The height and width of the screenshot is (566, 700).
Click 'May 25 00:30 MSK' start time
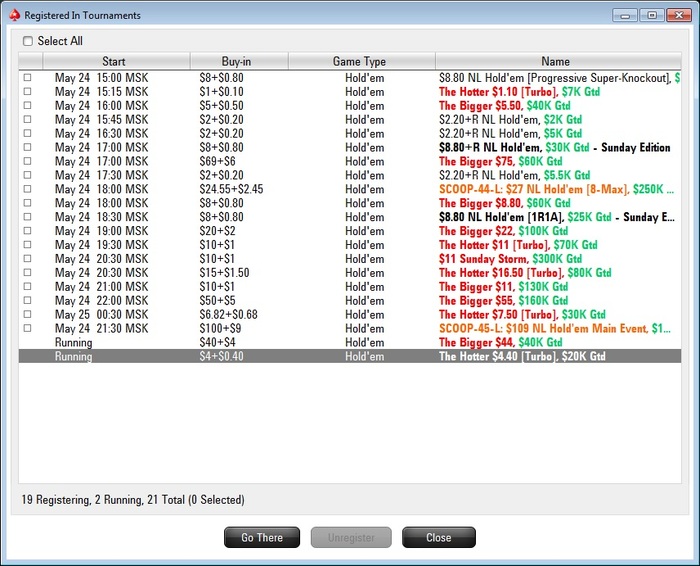[101, 315]
